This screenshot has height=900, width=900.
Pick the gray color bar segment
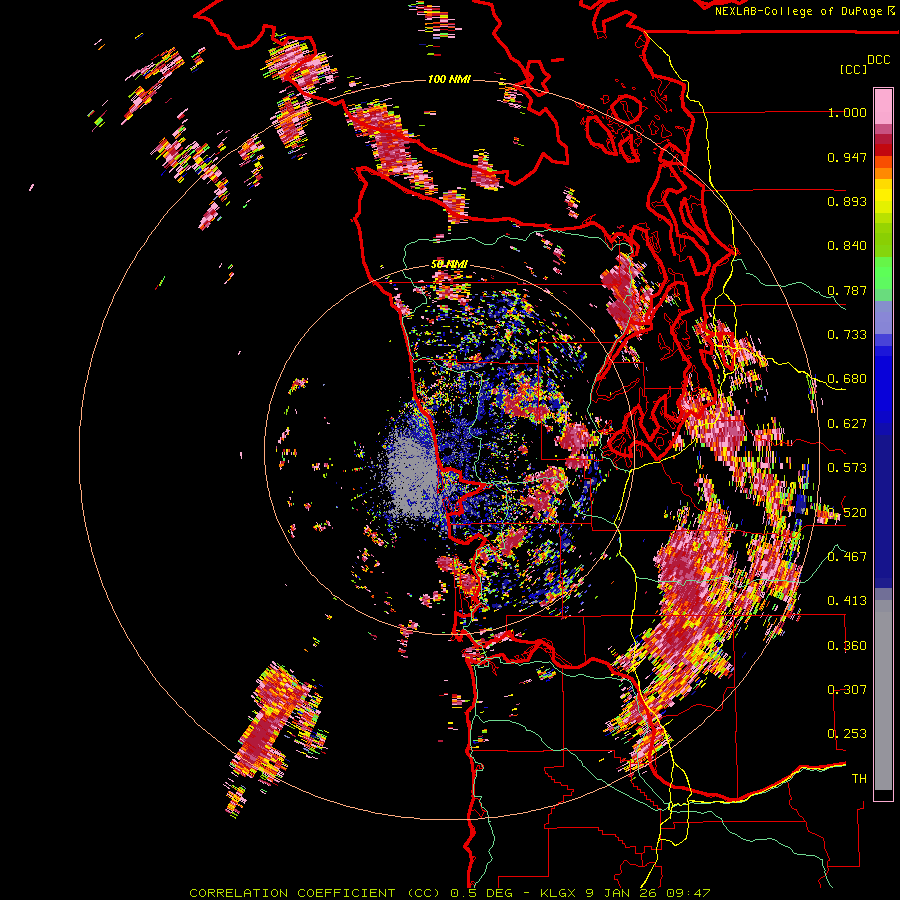(x=883, y=695)
